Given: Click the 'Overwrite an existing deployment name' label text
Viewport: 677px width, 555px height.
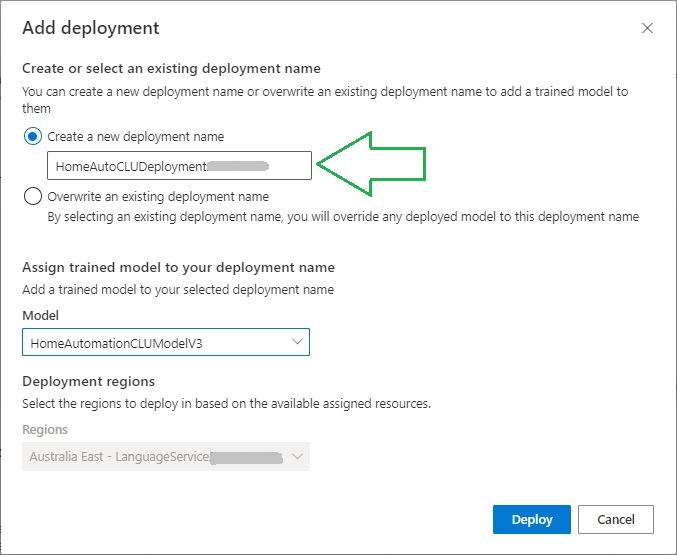Looking at the screenshot, I should pos(158,197).
